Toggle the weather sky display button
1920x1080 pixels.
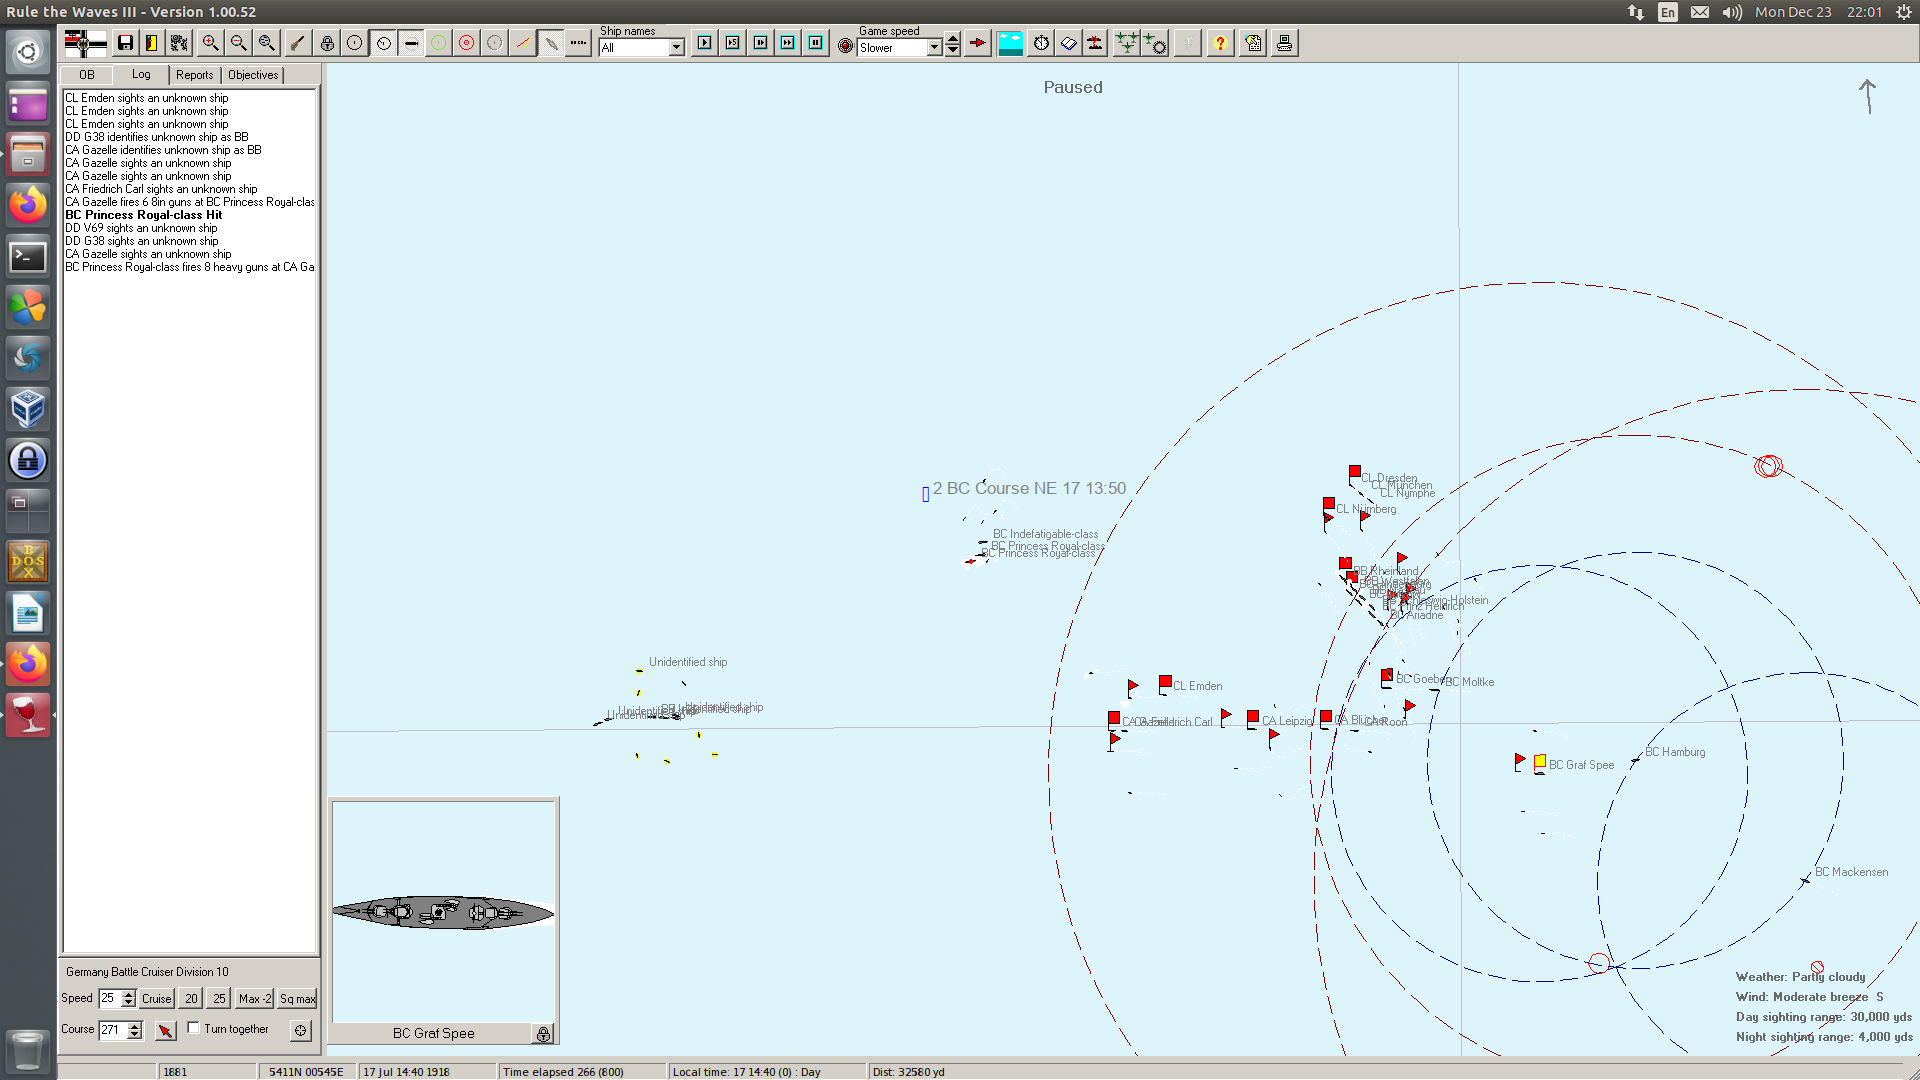[x=1010, y=43]
